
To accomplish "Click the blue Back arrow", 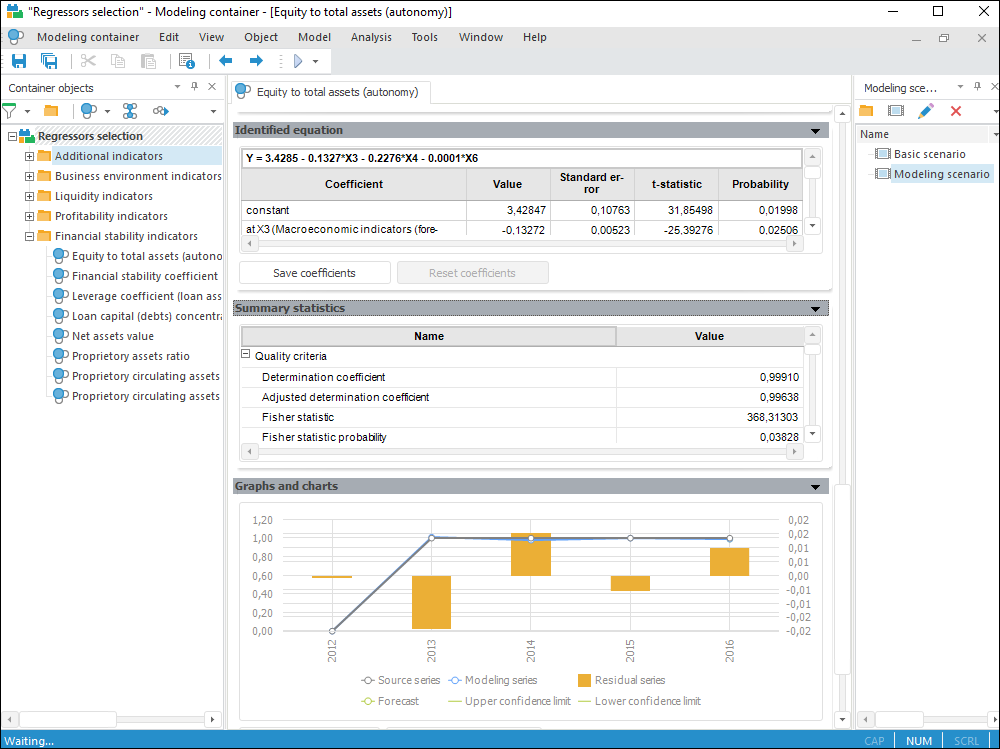I will pos(225,61).
